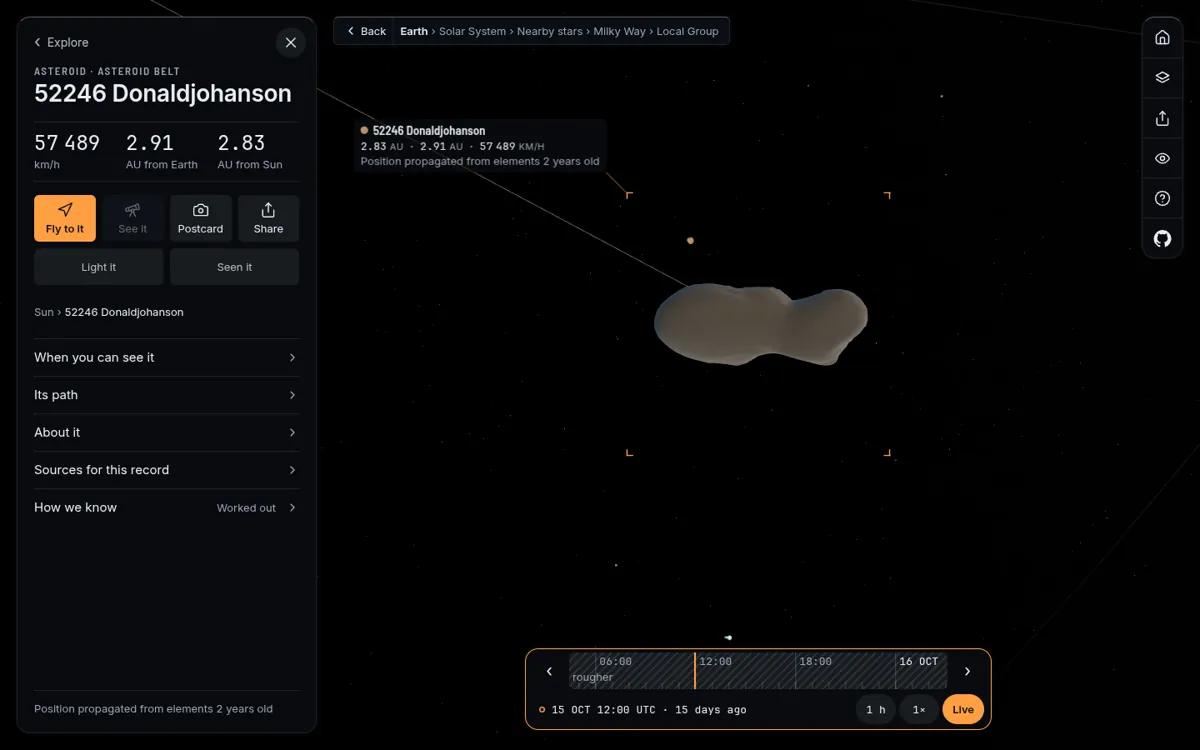The image size is (1200, 750).
Task: Step the timeline forward
Action: [967, 671]
